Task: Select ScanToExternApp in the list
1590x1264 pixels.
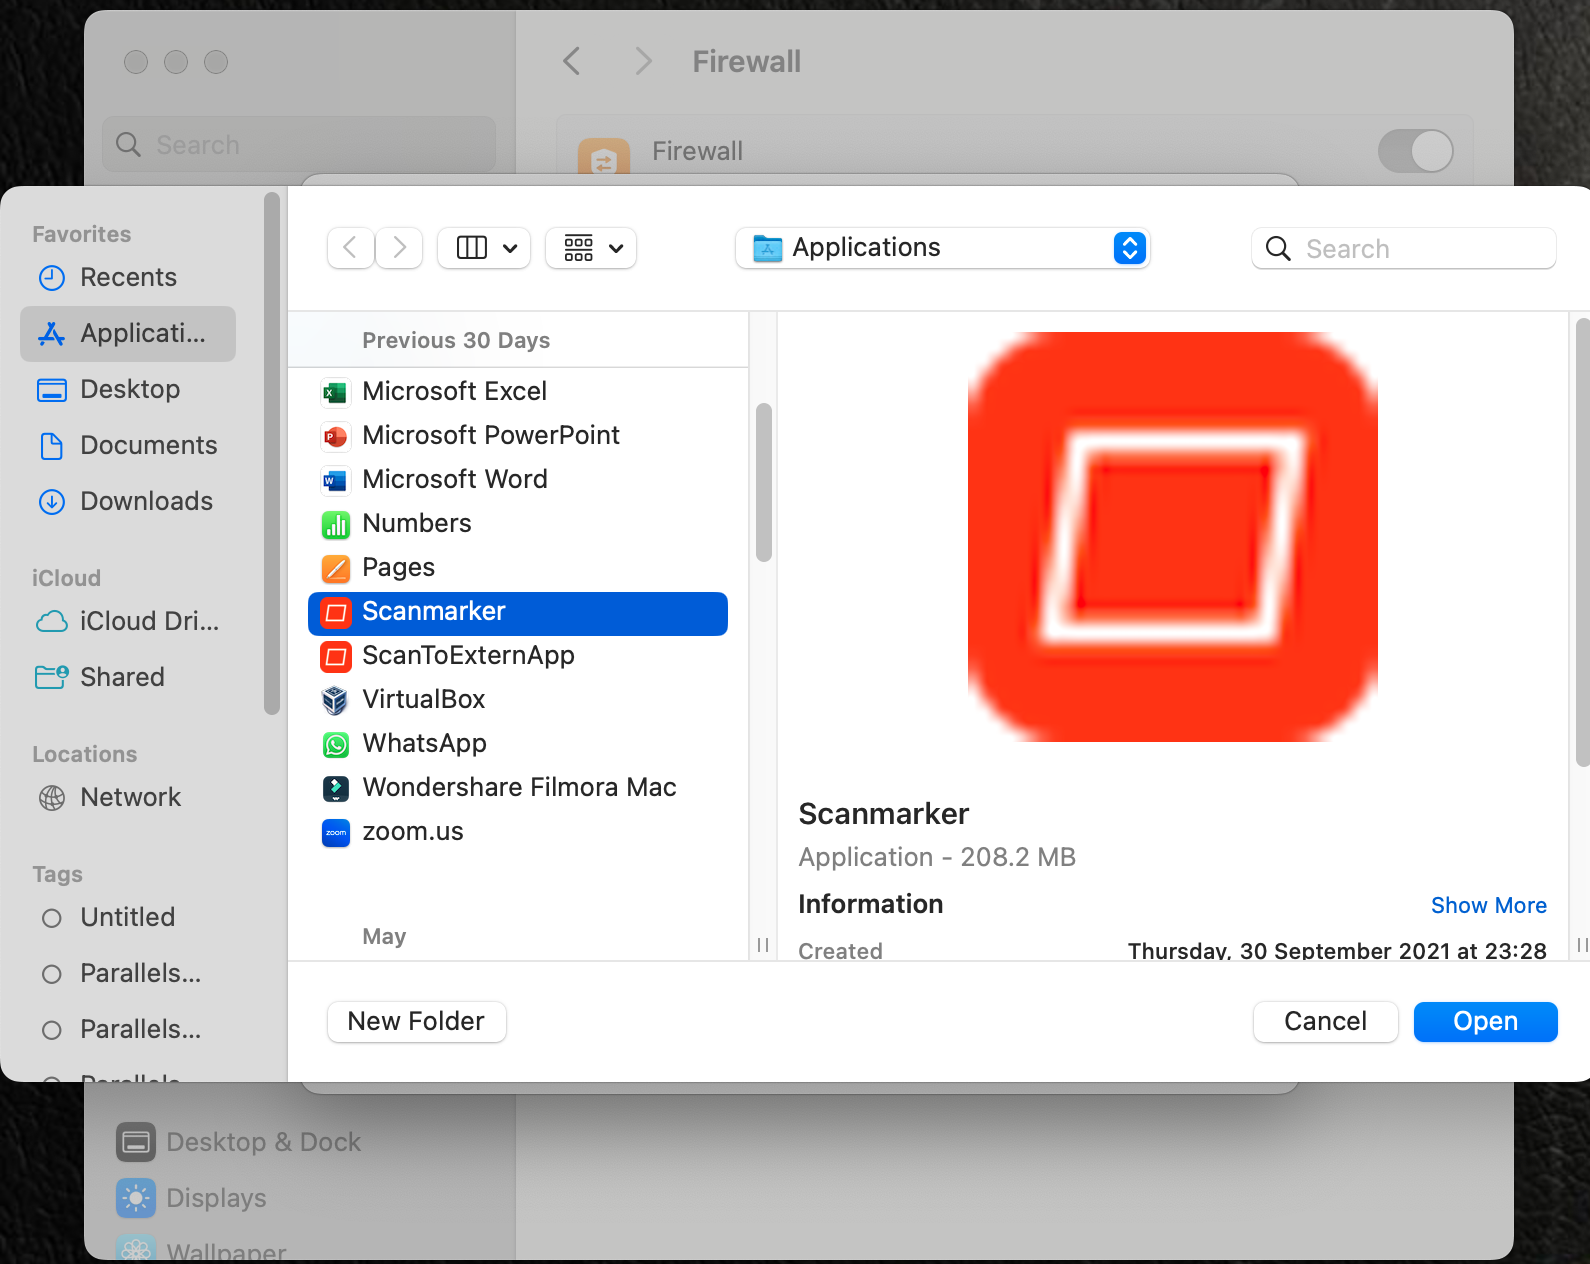Action: coord(518,656)
